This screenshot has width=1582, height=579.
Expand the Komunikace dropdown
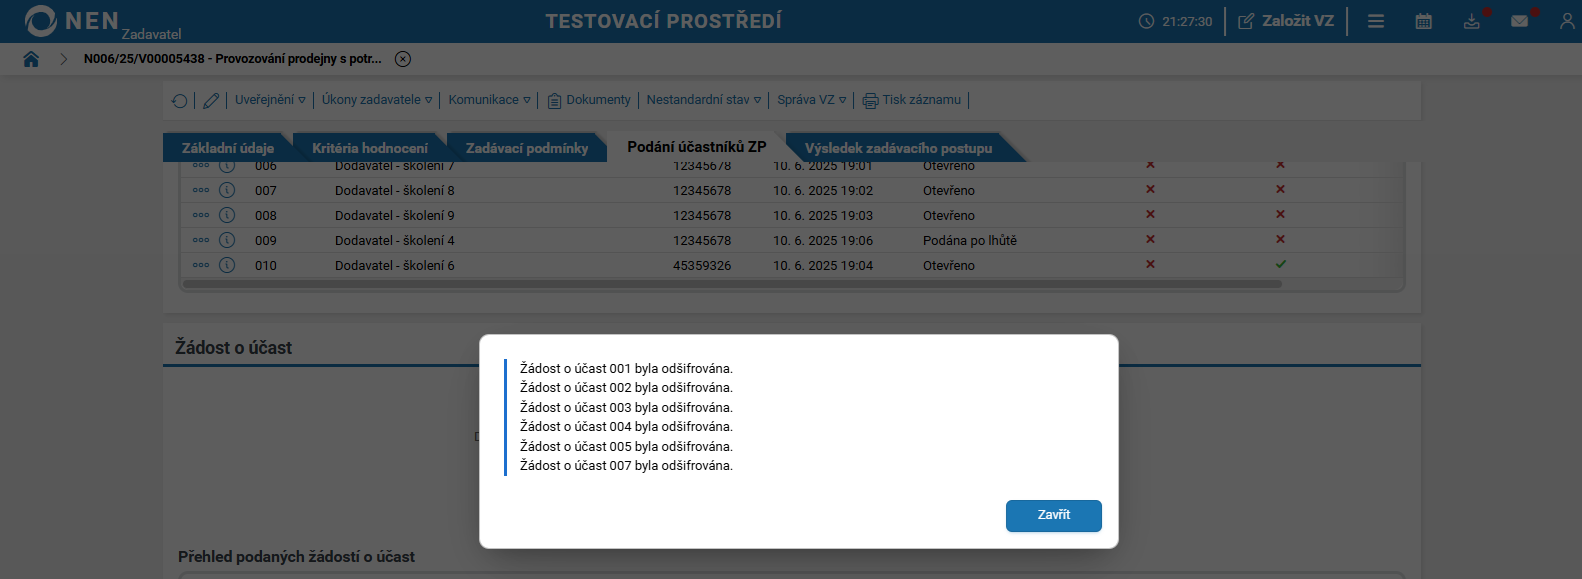click(490, 100)
